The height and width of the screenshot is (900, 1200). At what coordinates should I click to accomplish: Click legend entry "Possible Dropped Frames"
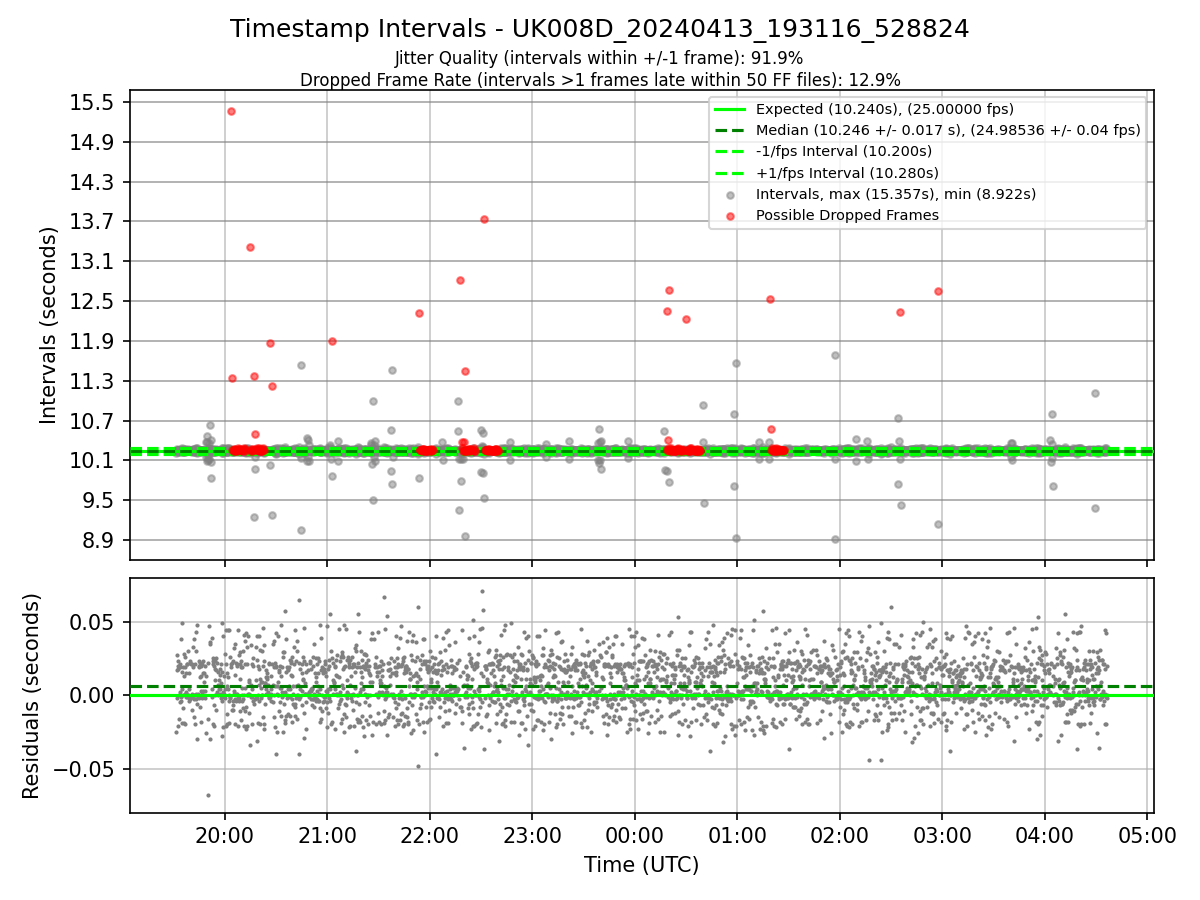click(847, 215)
